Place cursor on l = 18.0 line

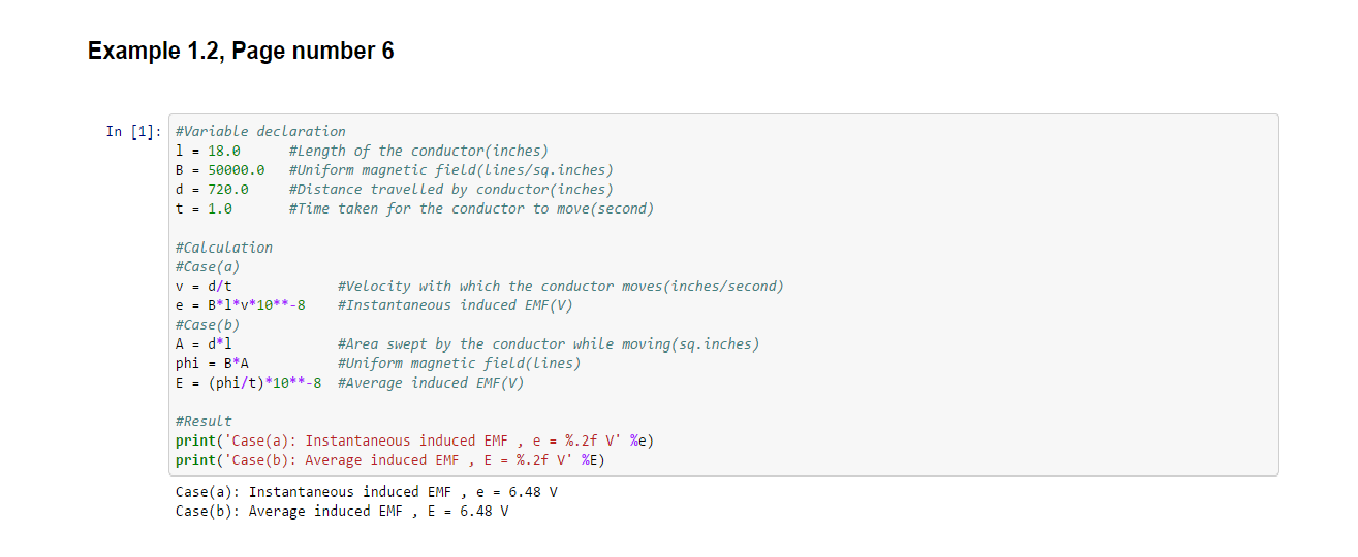click(x=208, y=151)
